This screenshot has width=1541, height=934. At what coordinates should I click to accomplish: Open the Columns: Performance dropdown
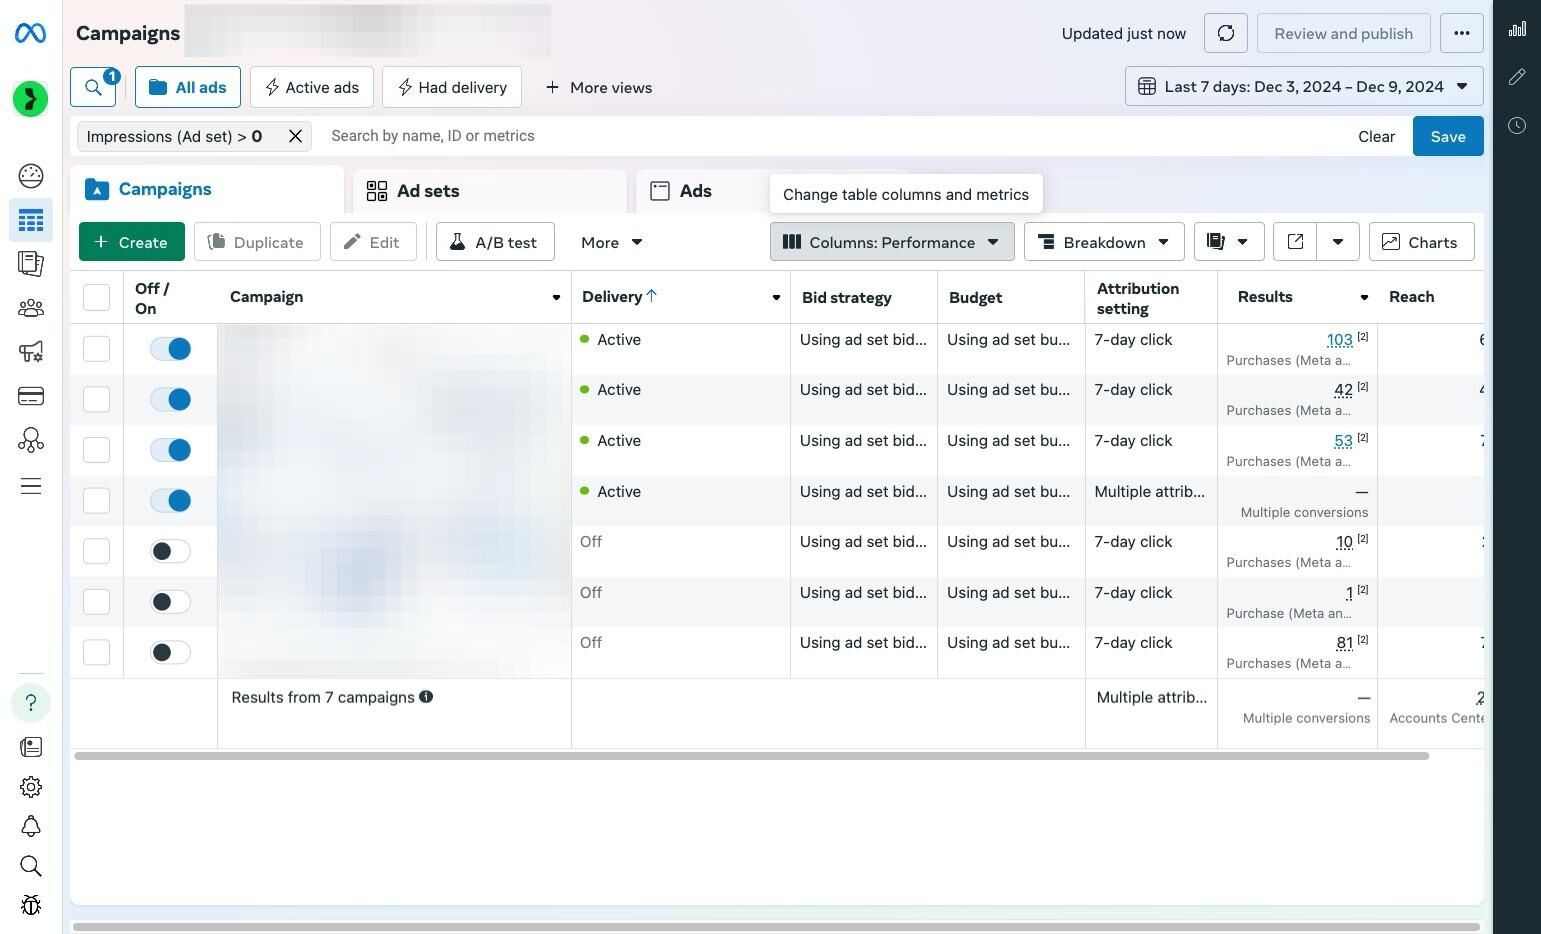pos(892,242)
